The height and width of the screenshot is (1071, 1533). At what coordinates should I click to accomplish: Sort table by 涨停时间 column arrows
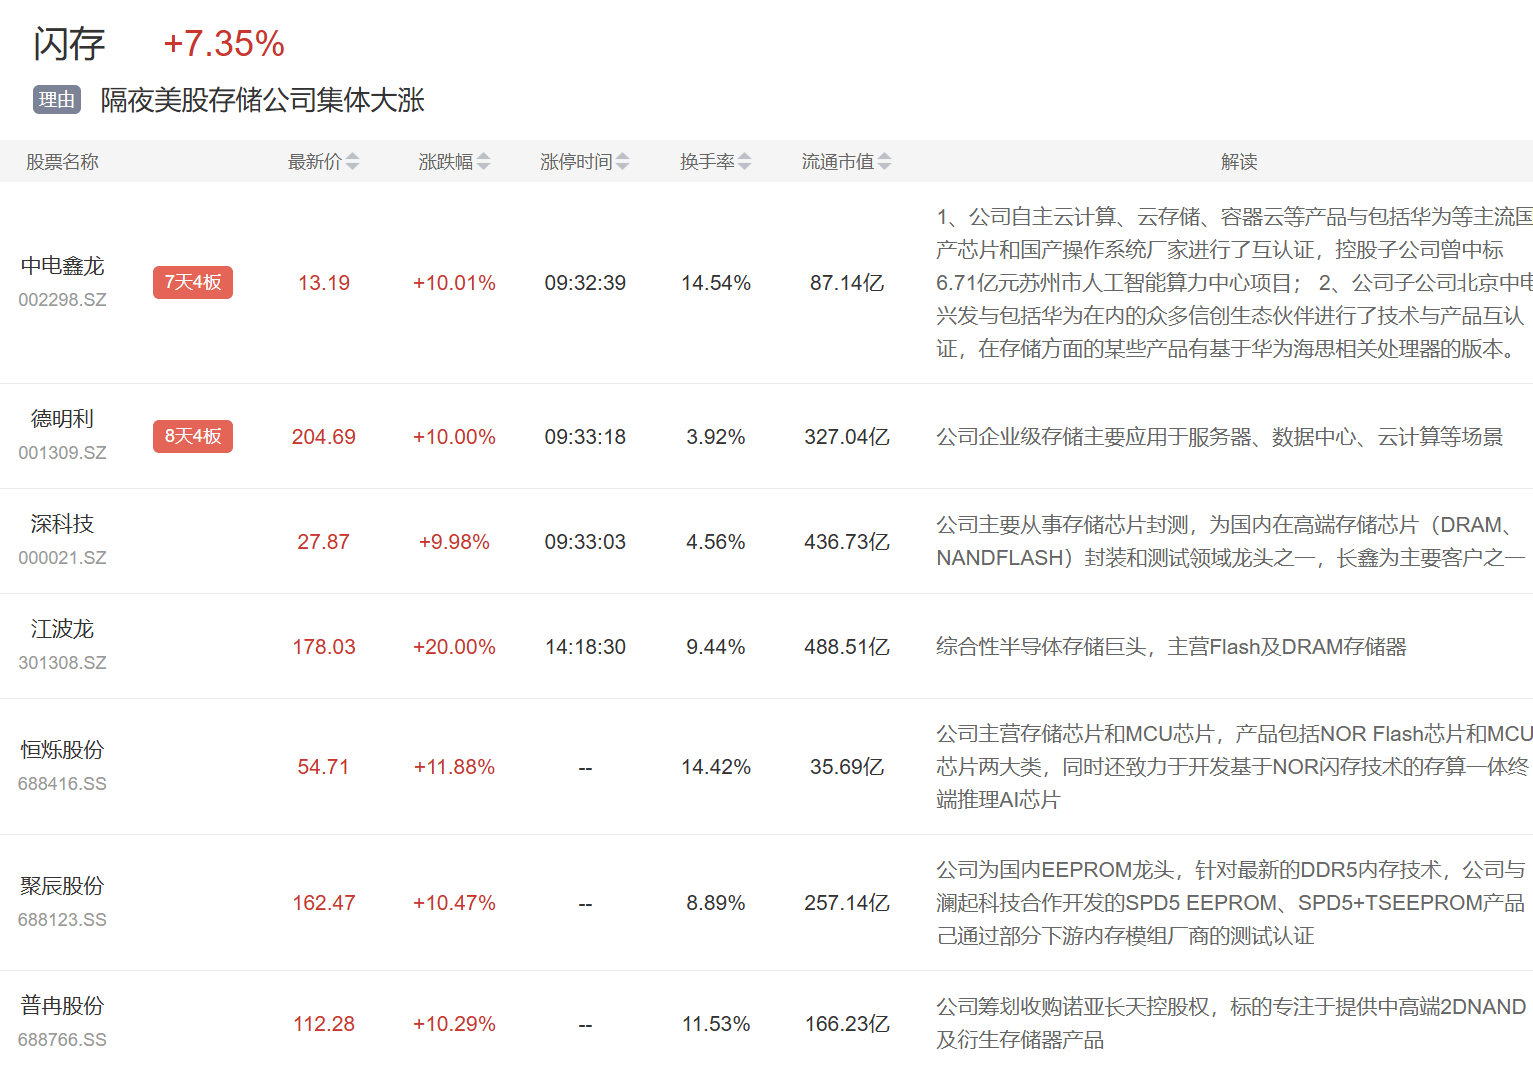[x=622, y=162]
